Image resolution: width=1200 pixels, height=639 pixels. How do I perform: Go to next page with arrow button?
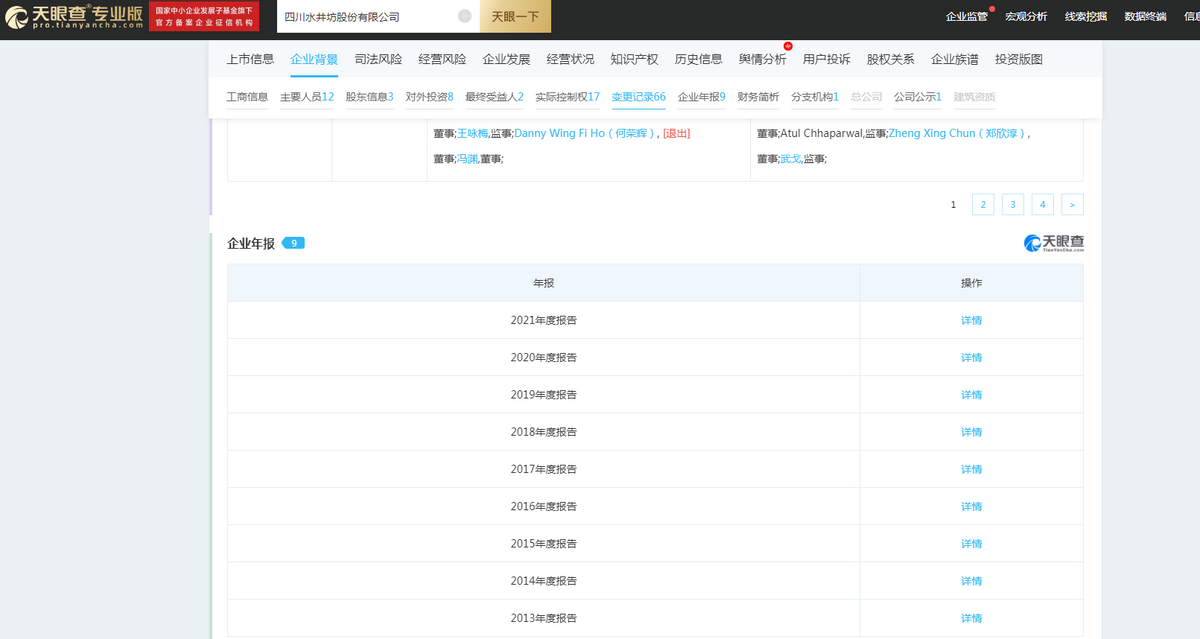click(1072, 204)
